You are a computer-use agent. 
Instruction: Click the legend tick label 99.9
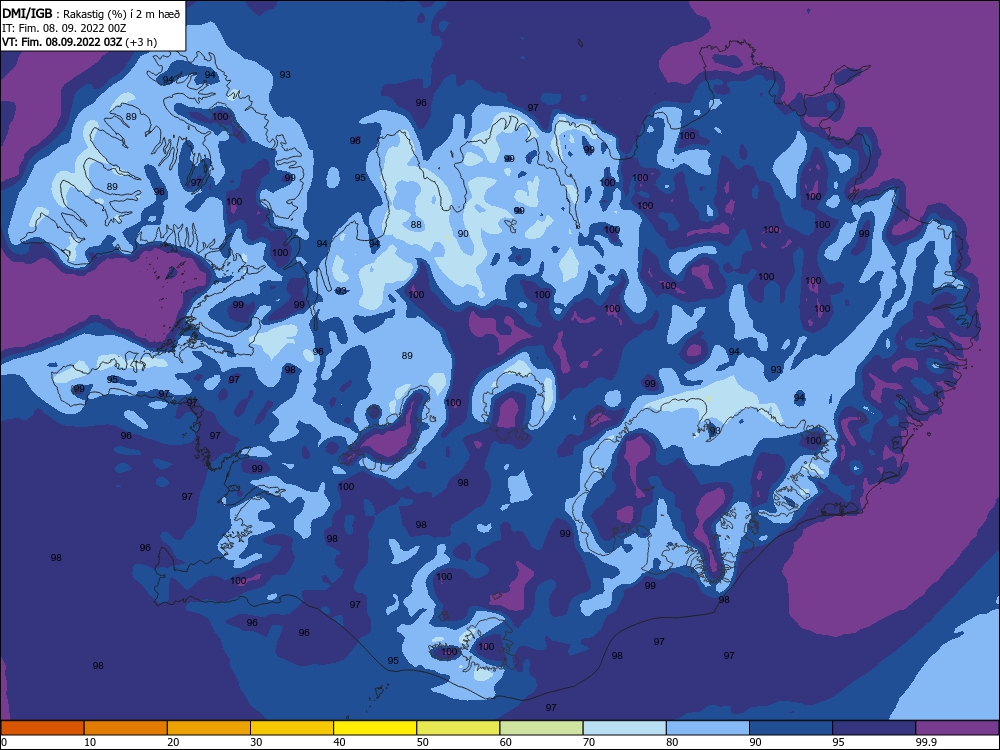click(x=925, y=742)
